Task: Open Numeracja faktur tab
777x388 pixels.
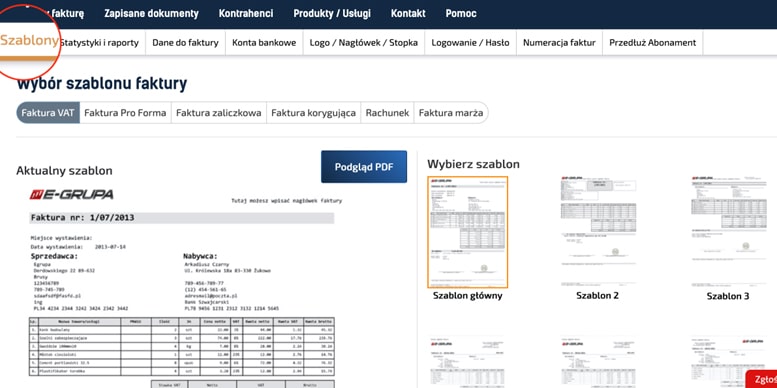Action: pyautogui.click(x=559, y=43)
